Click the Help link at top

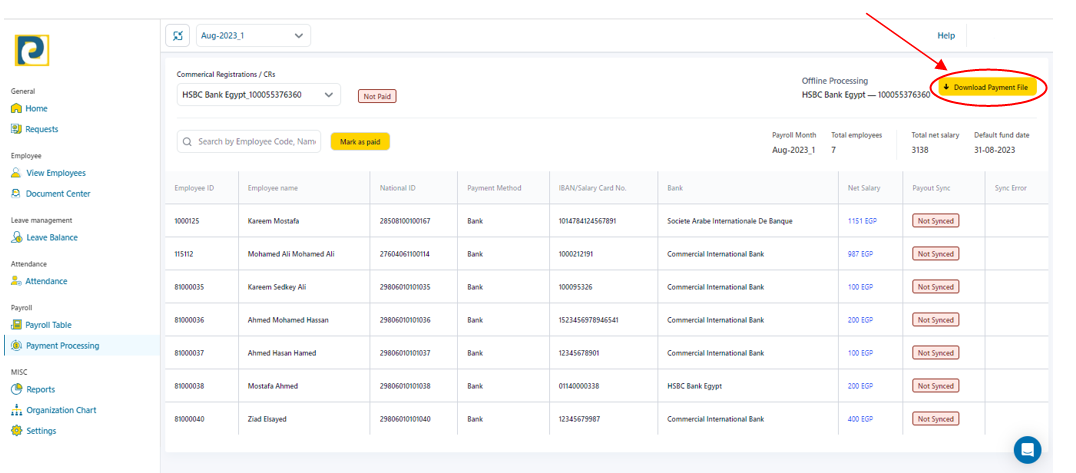click(x=945, y=36)
